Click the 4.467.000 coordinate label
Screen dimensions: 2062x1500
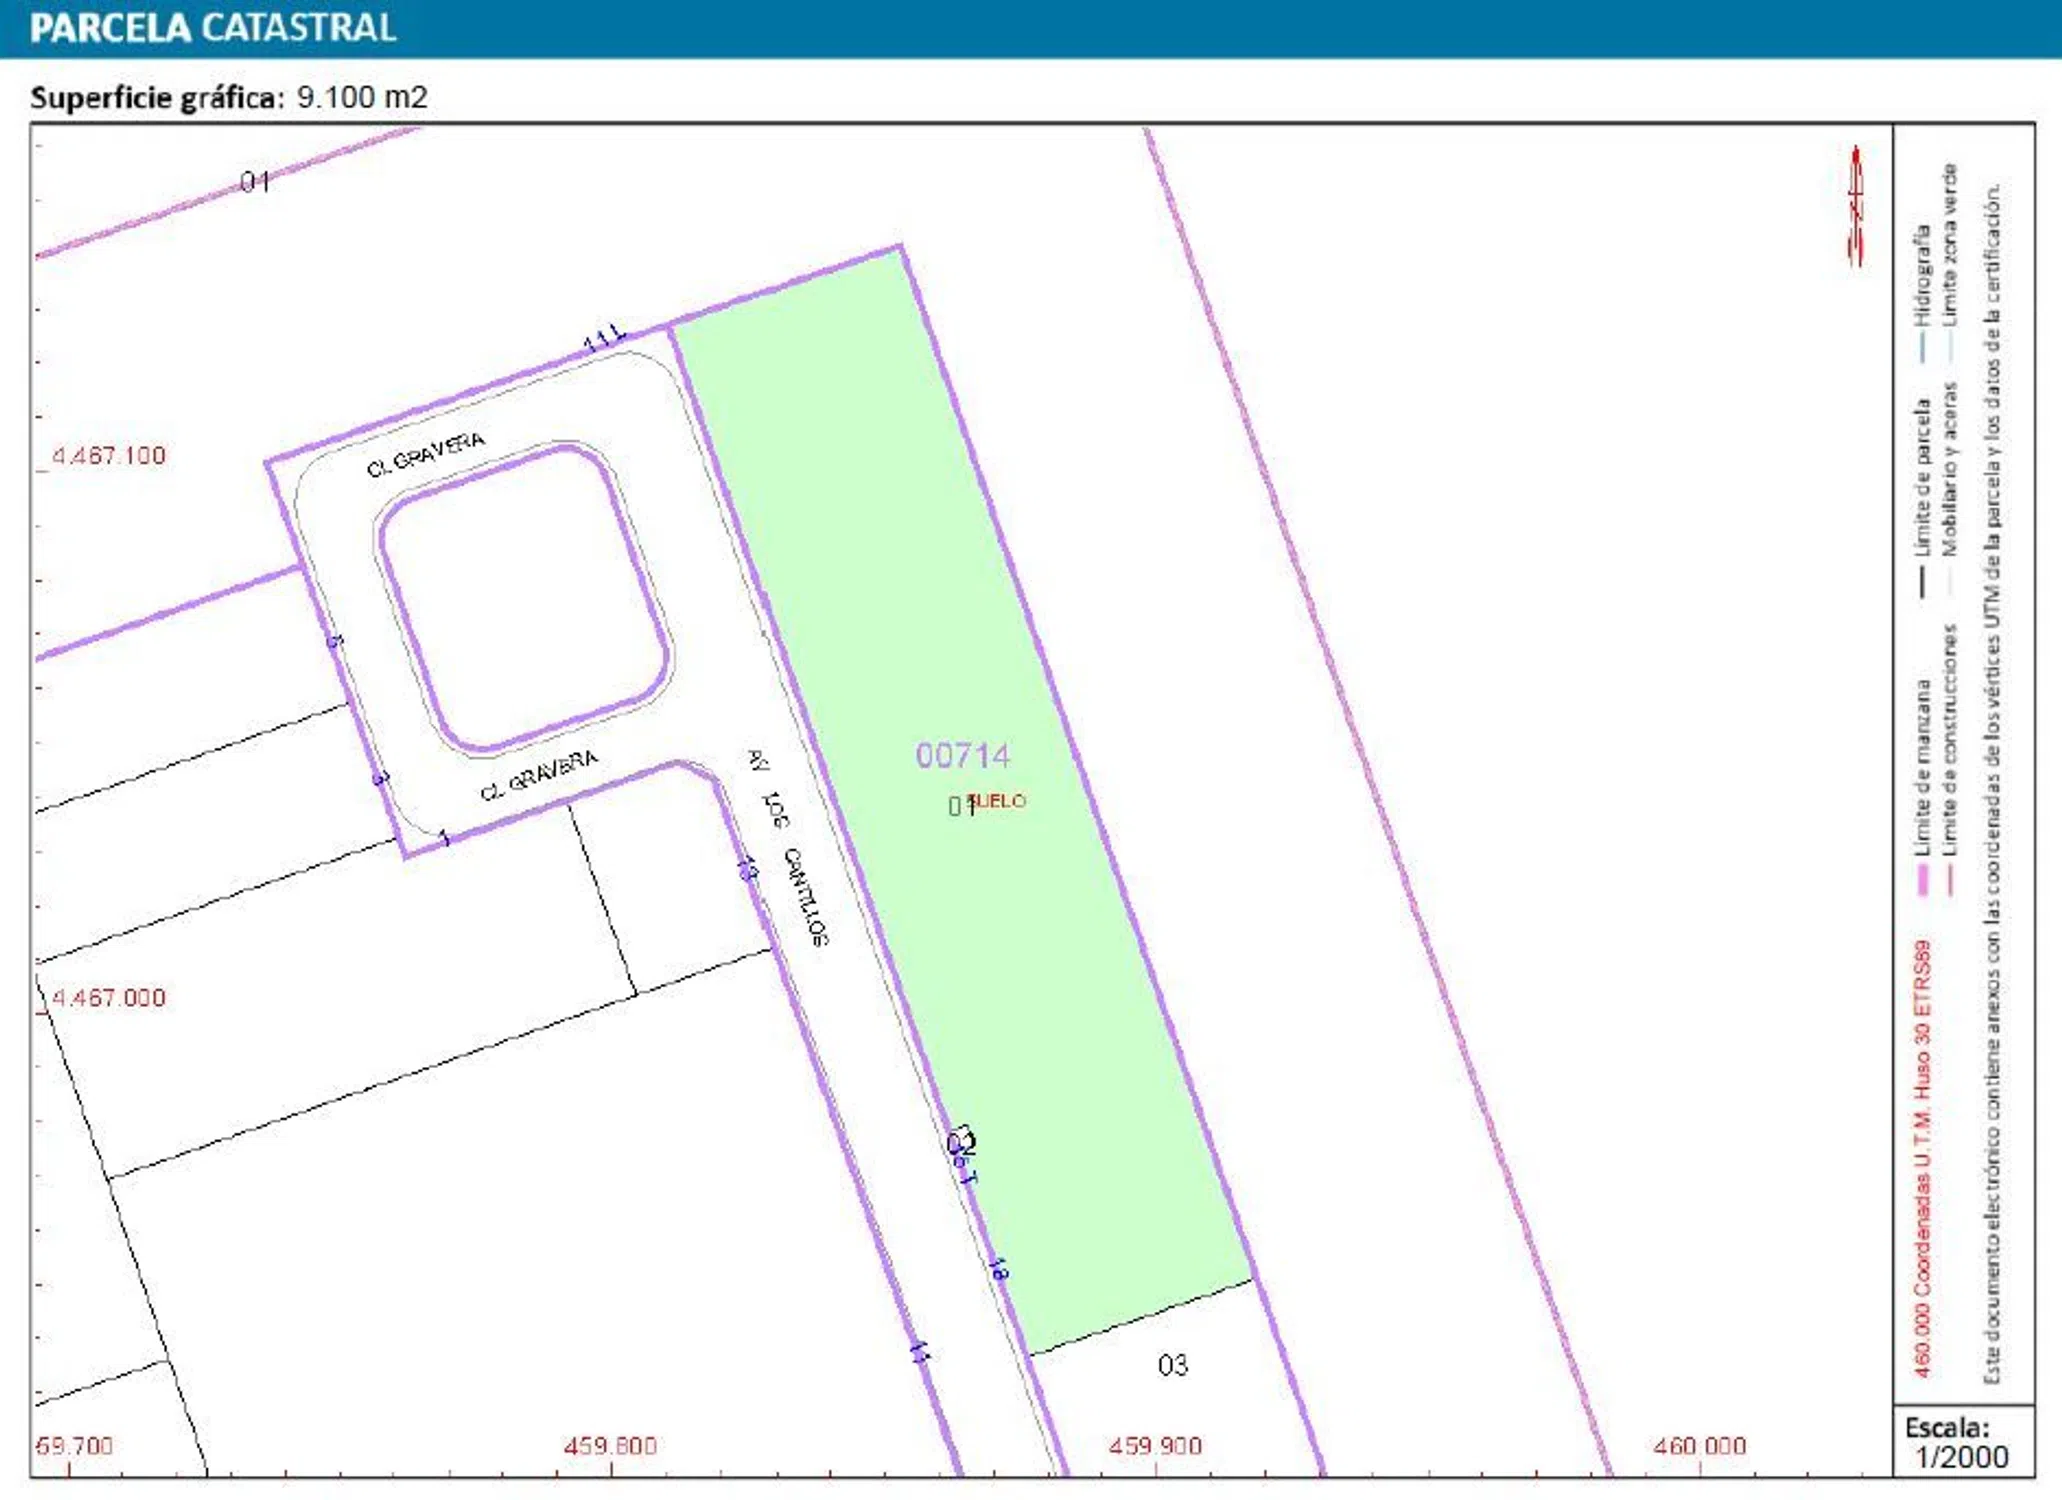click(108, 998)
